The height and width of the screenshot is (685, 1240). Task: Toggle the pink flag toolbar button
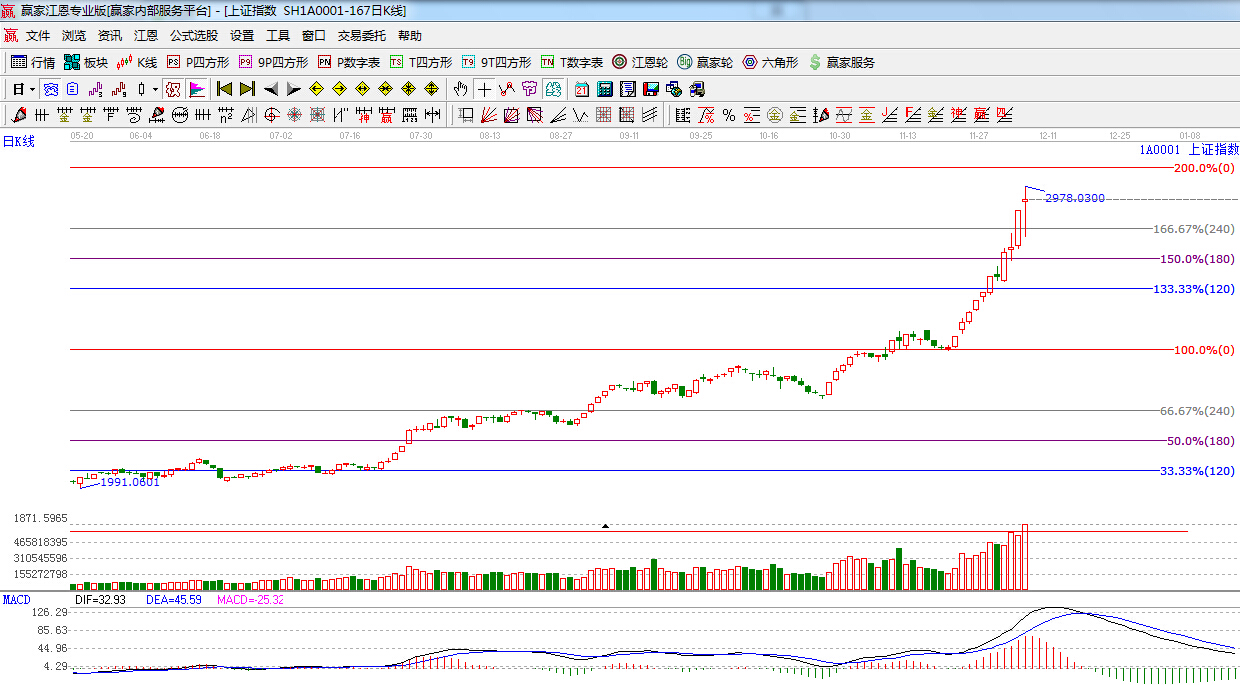click(196, 89)
